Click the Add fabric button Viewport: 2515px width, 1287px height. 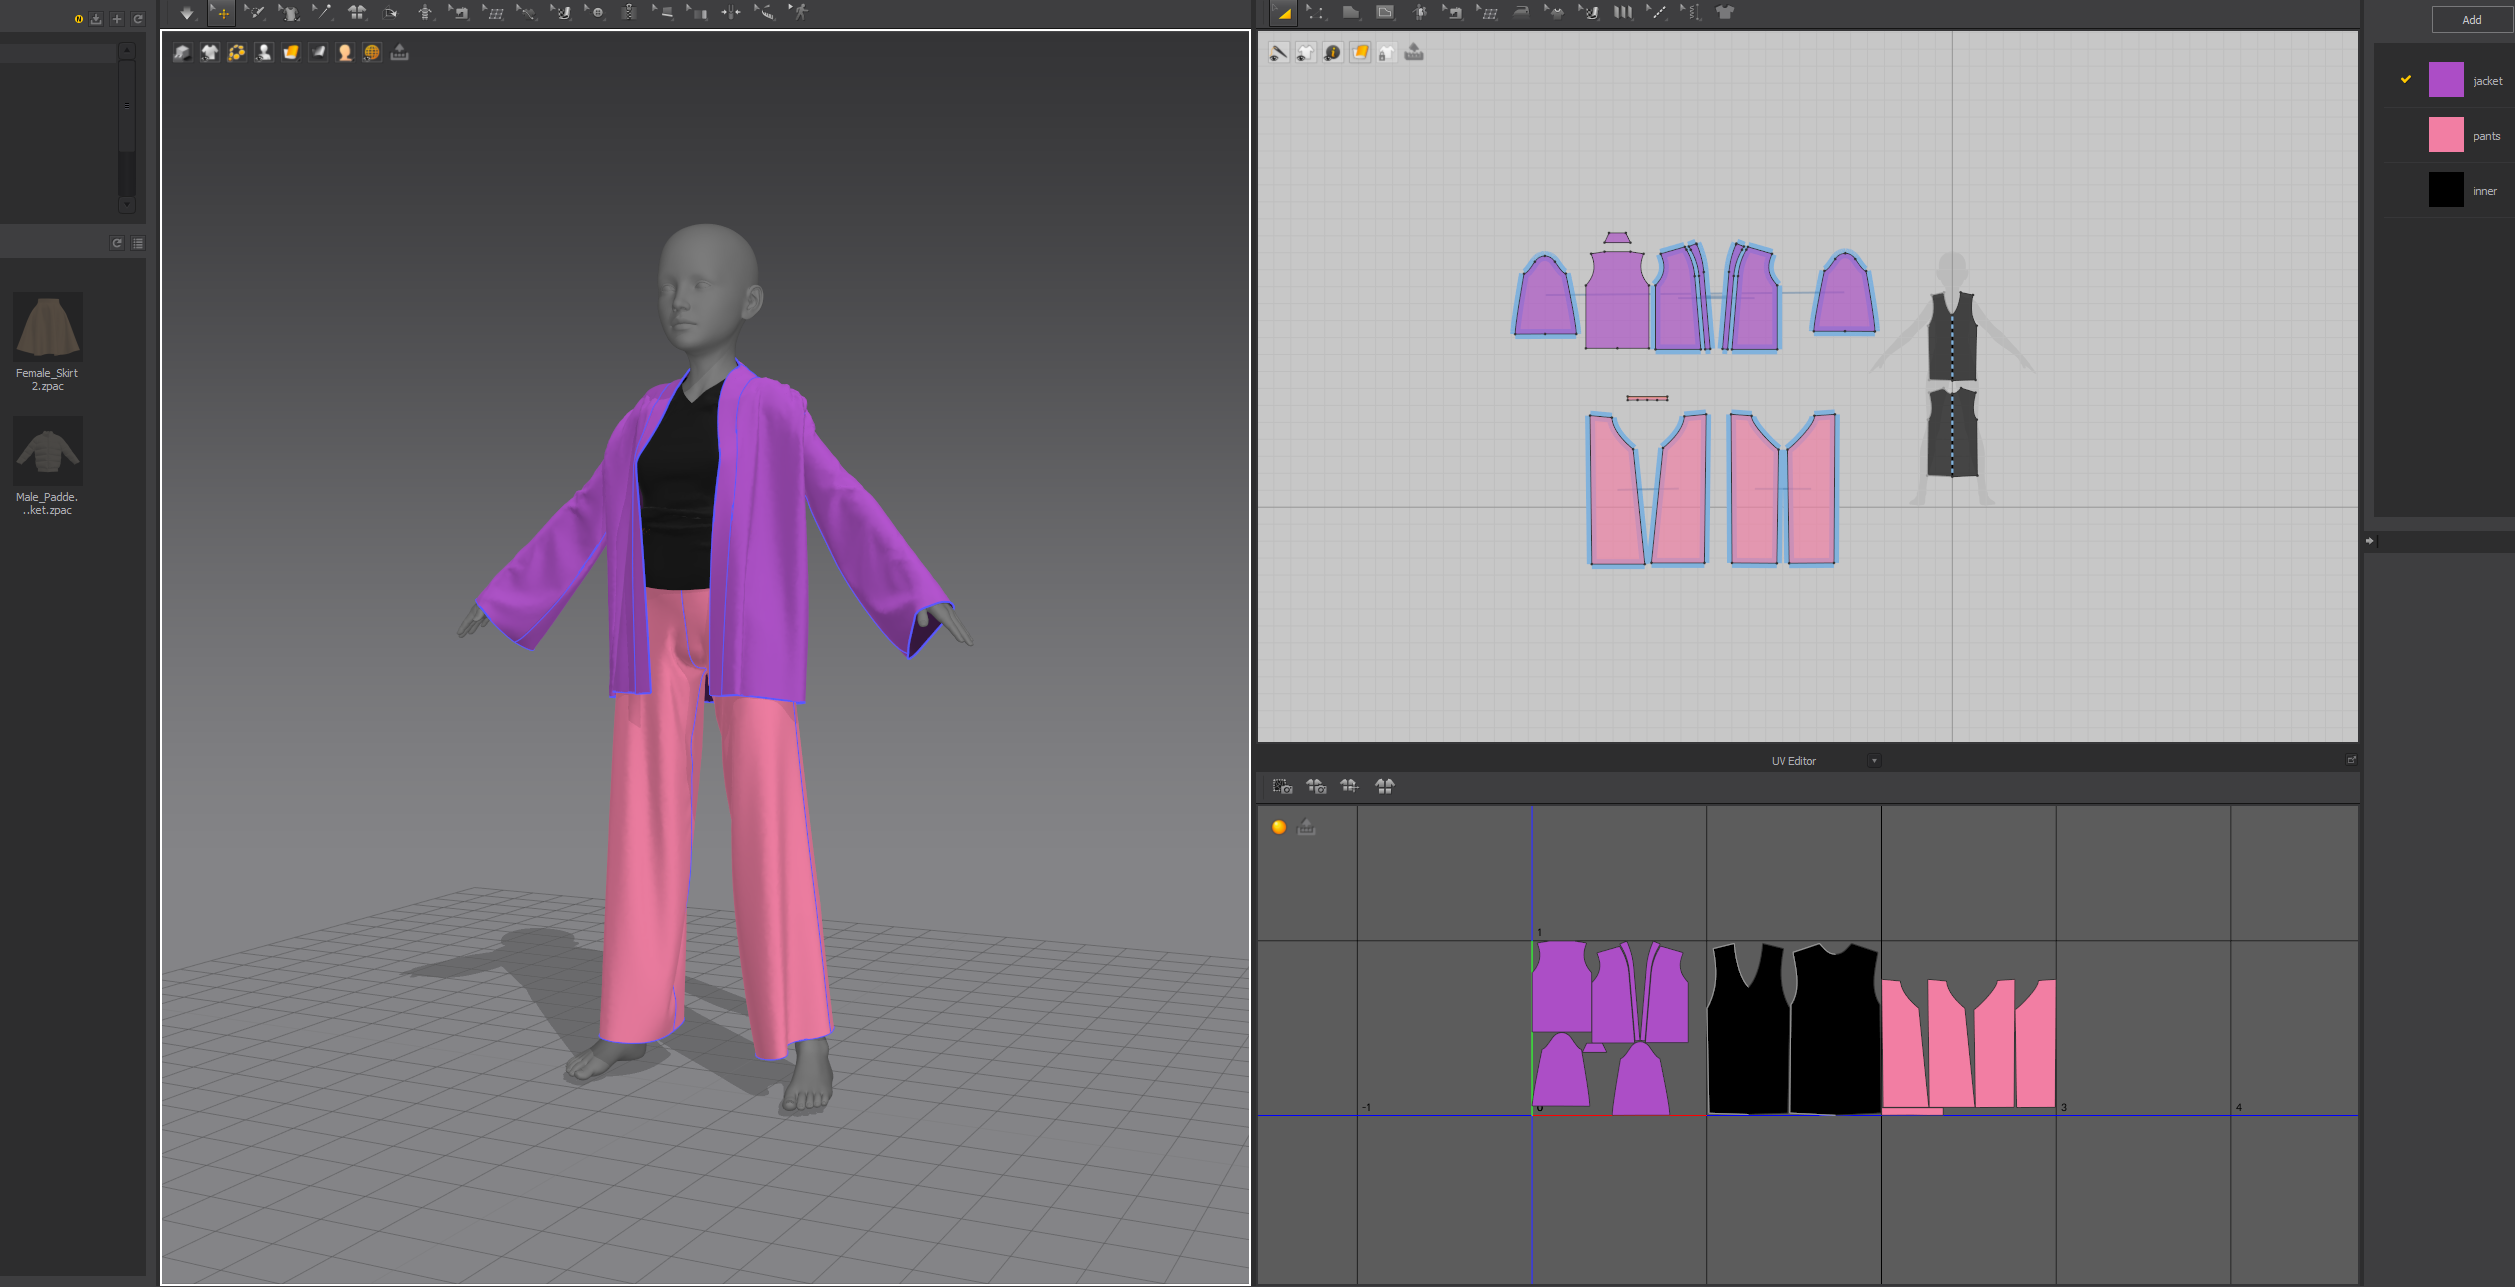click(x=2471, y=20)
